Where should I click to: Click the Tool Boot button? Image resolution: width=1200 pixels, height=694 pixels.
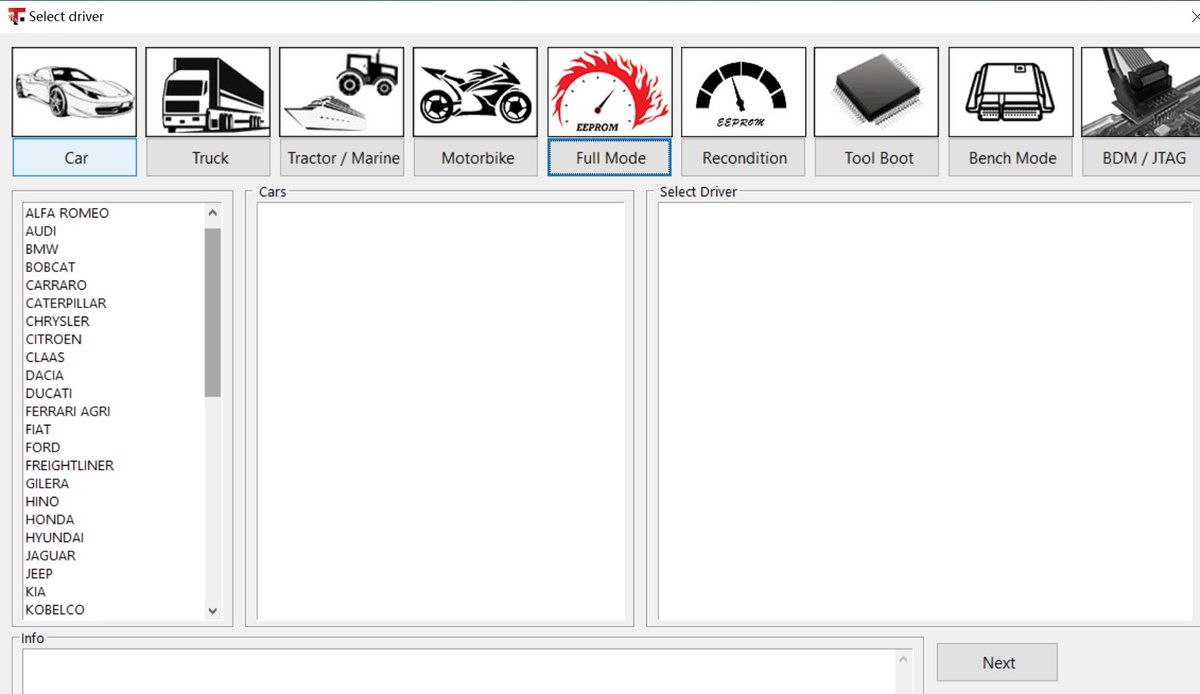(x=878, y=158)
